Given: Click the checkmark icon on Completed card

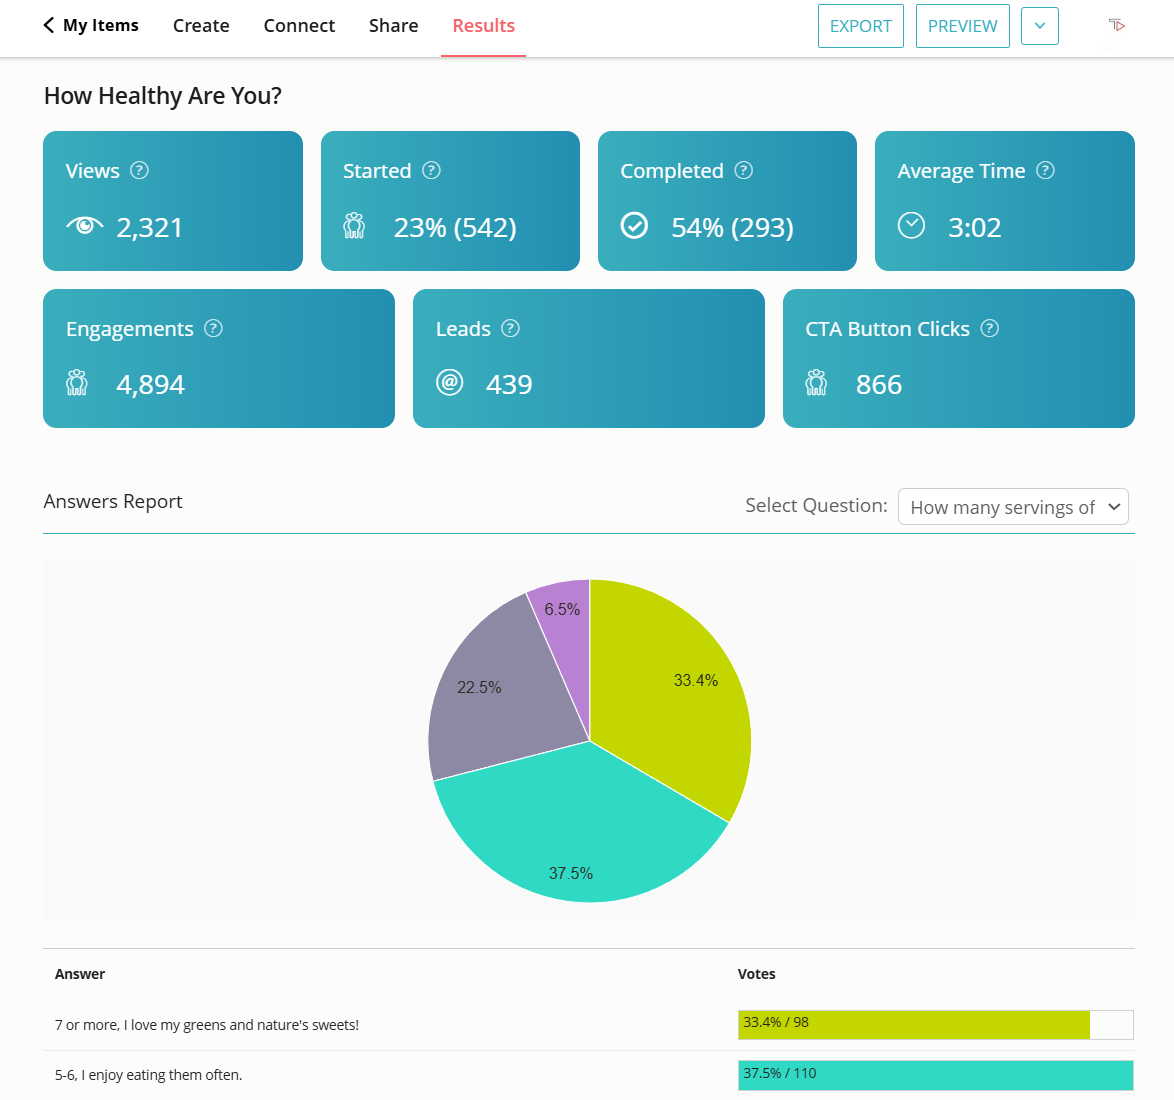Looking at the screenshot, I should (636, 226).
